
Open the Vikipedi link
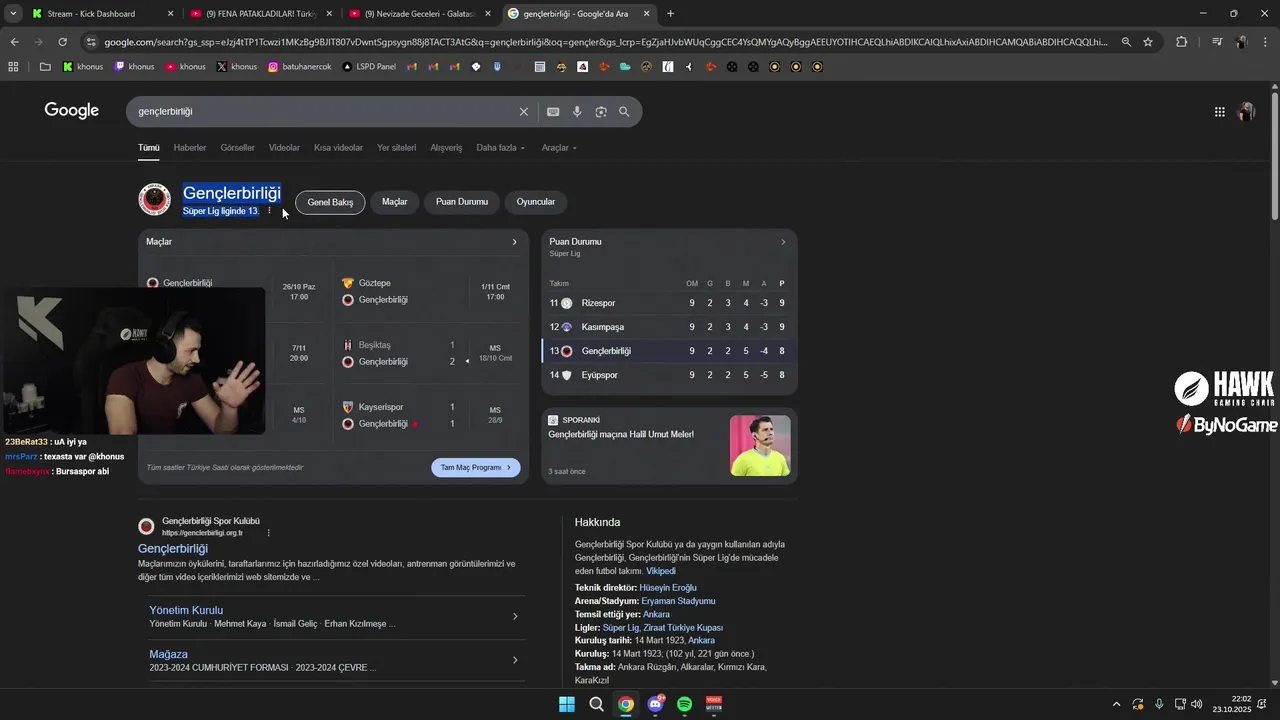tap(661, 571)
